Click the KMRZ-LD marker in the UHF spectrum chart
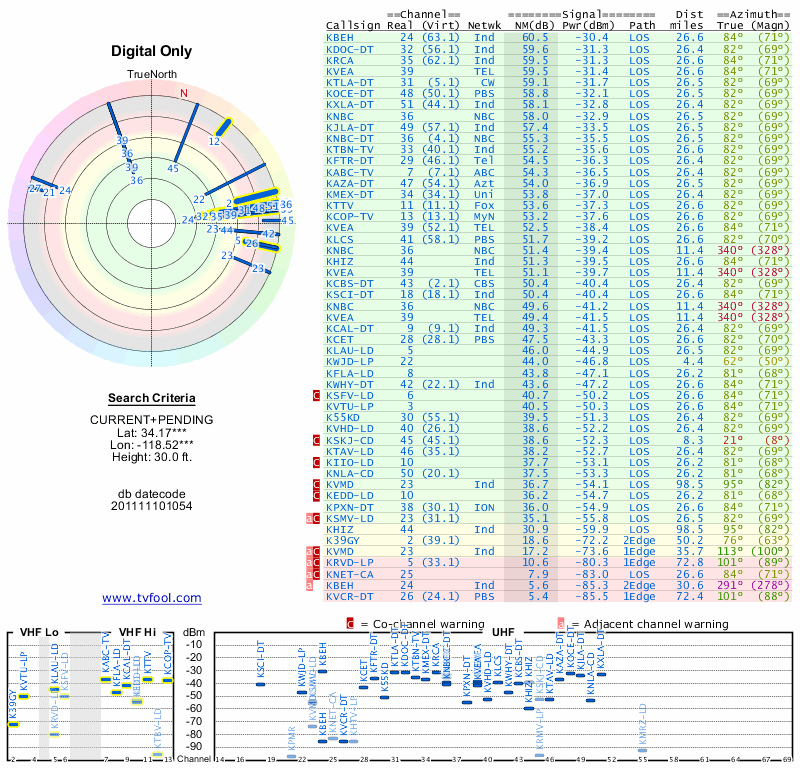This screenshot has height=768, width=800. pyautogui.click(x=642, y=750)
